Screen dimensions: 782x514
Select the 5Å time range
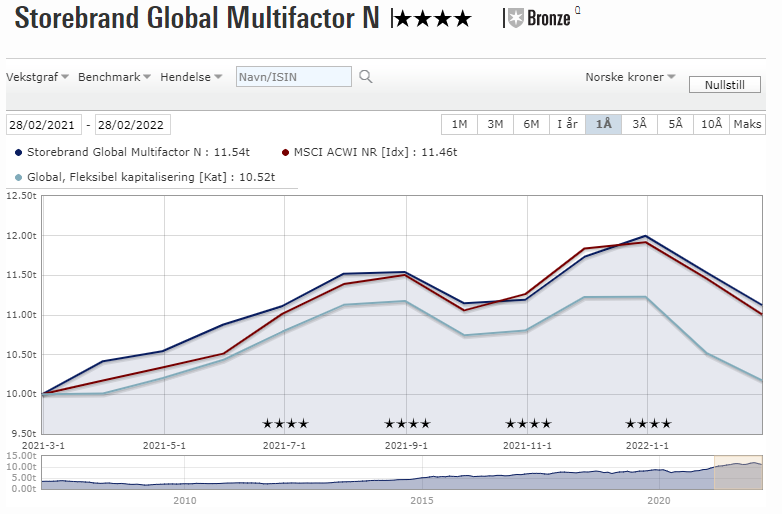(x=675, y=124)
